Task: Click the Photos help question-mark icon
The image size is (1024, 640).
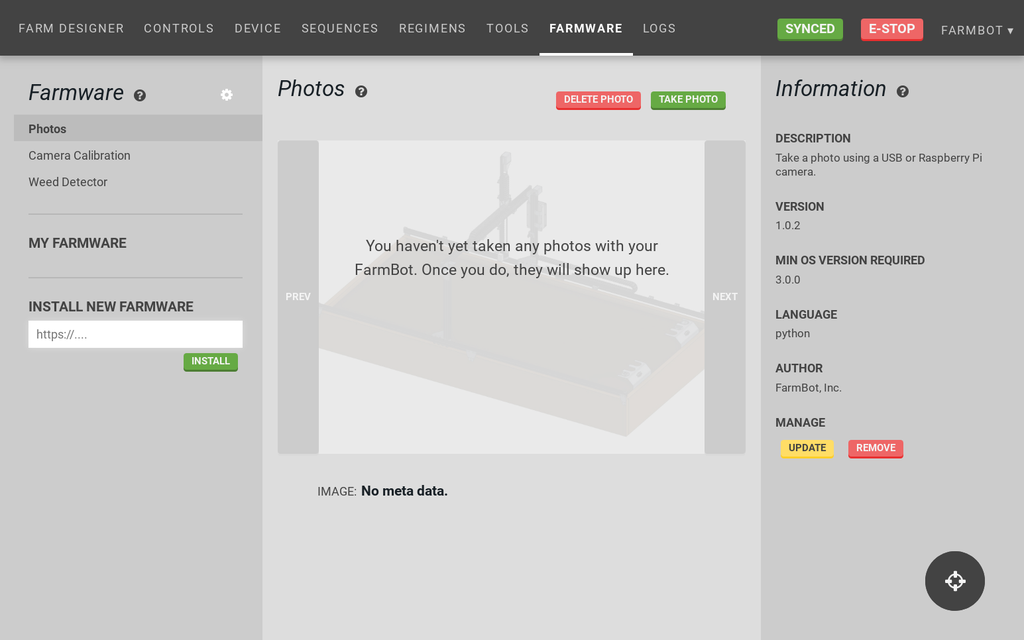Action: click(361, 91)
